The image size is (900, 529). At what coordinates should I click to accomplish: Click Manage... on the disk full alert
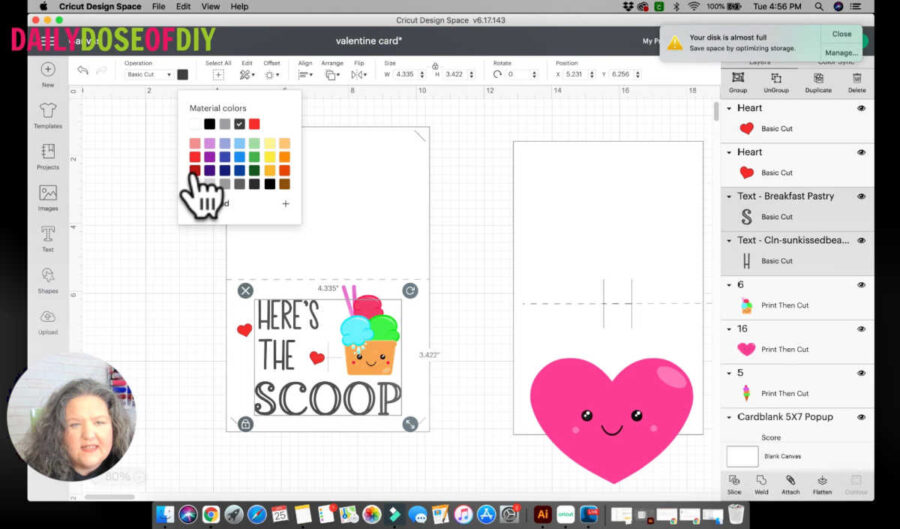(x=841, y=52)
